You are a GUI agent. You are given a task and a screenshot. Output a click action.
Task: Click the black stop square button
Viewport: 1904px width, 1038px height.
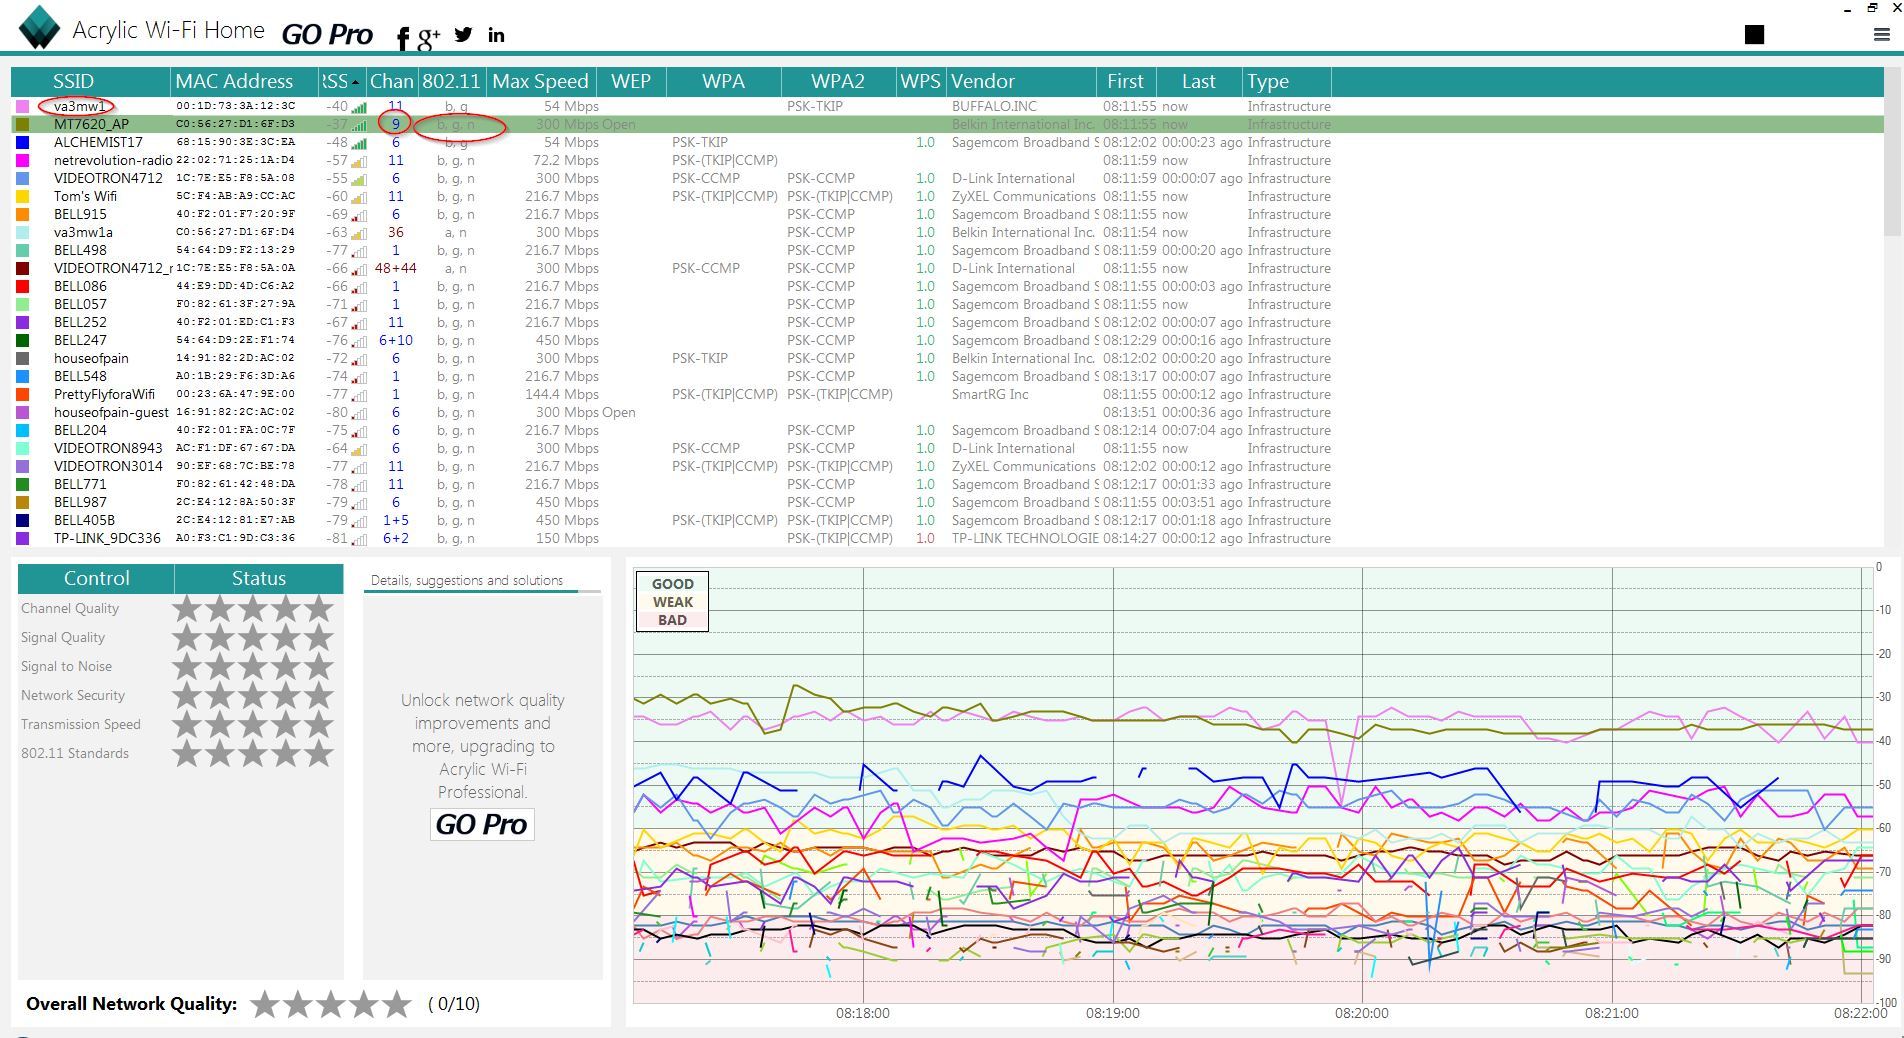click(x=1754, y=34)
